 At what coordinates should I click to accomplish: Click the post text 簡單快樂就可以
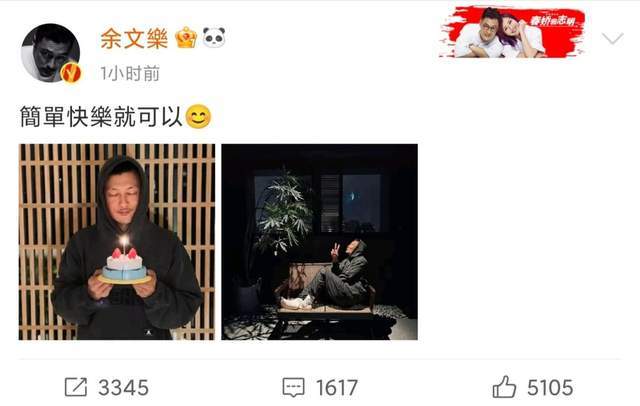pyautogui.click(x=101, y=117)
